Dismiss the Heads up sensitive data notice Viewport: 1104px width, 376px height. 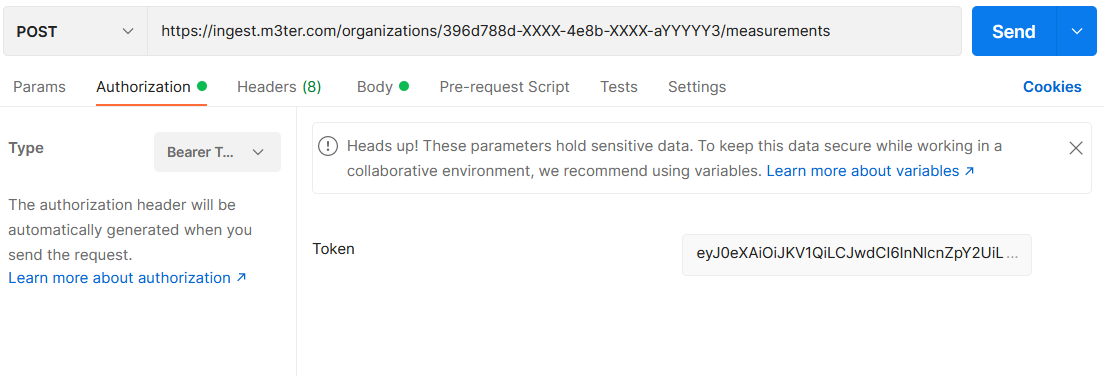(1075, 148)
